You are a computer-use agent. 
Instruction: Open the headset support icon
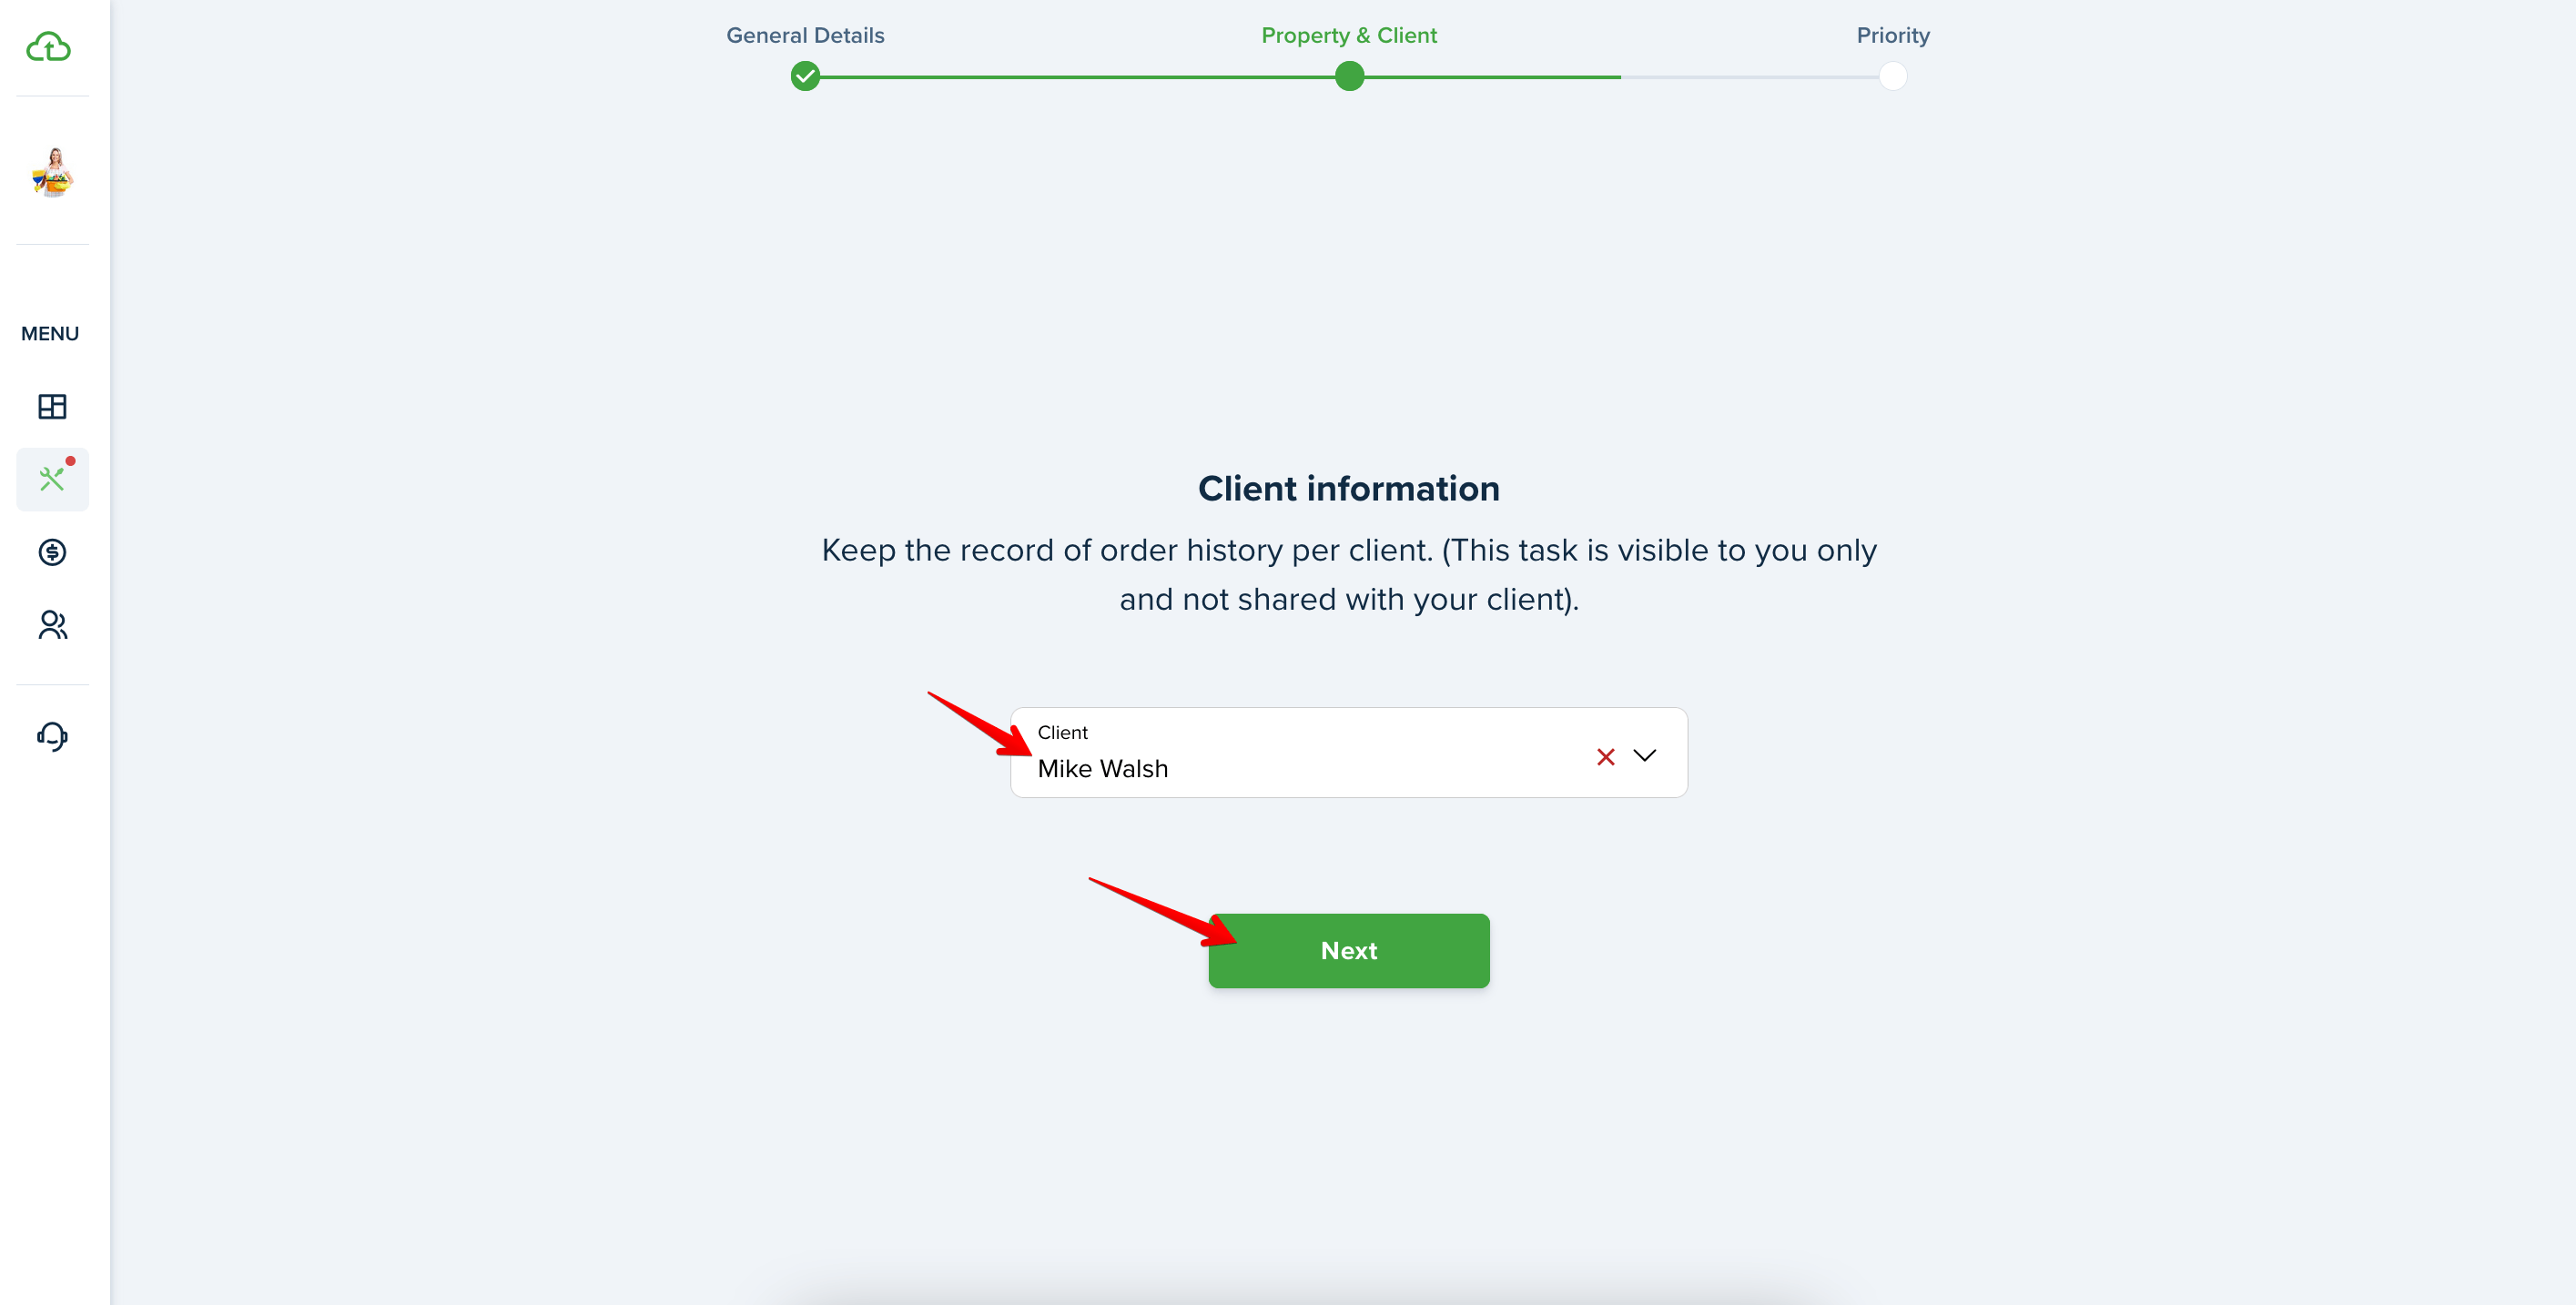click(x=52, y=737)
